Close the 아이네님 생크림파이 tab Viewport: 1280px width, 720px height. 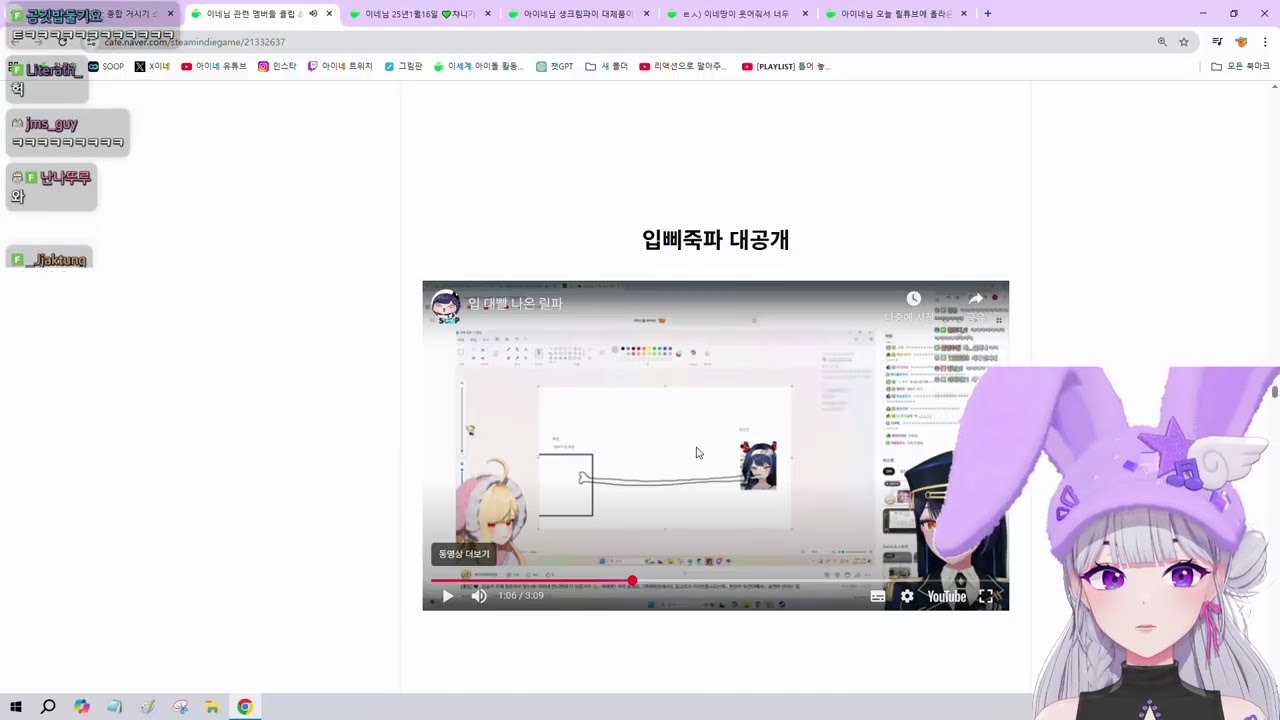click(x=646, y=14)
